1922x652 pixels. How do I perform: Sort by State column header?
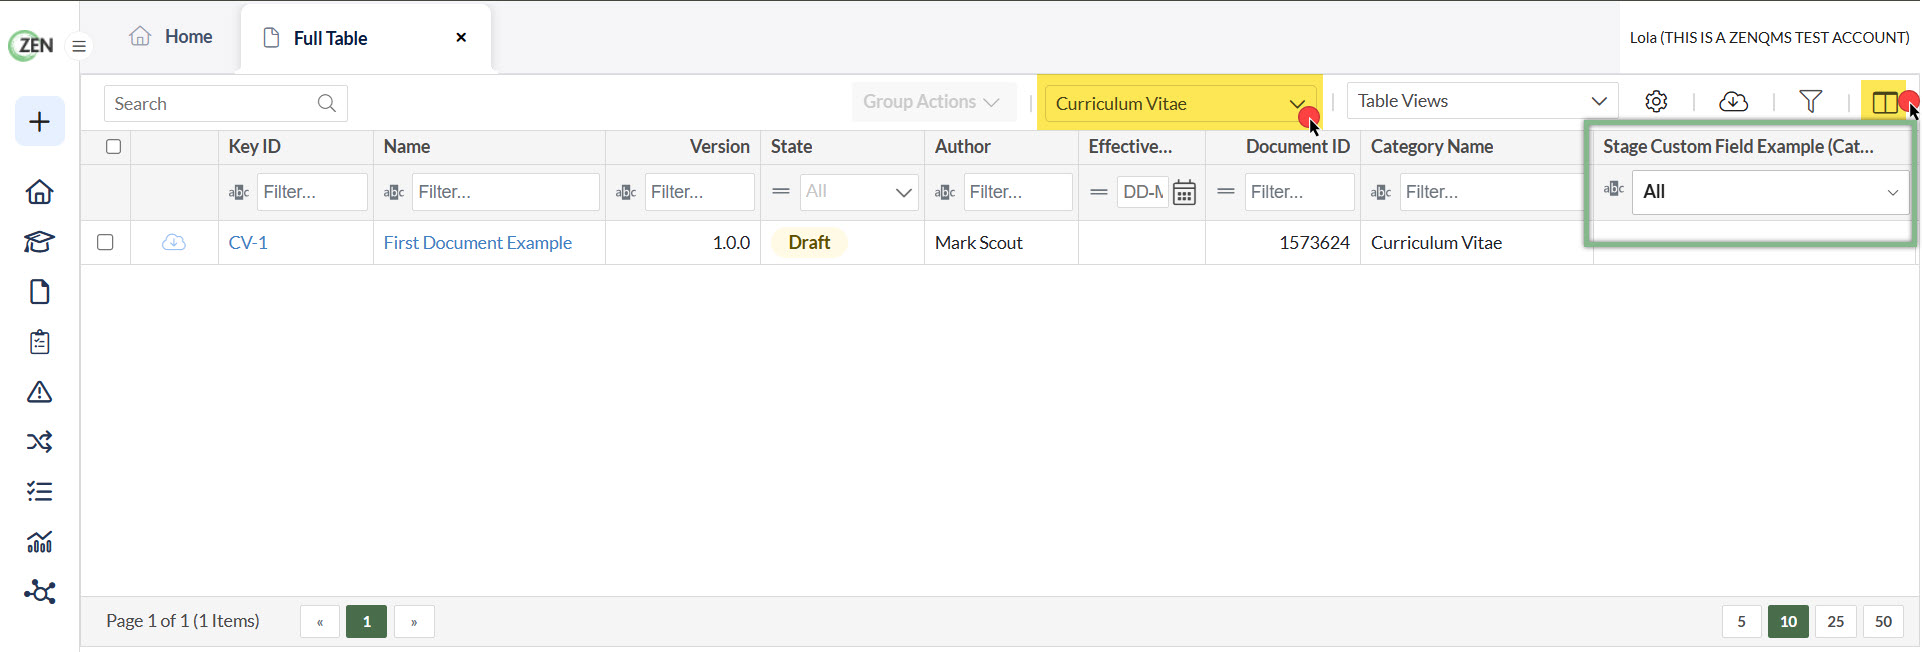point(791,147)
